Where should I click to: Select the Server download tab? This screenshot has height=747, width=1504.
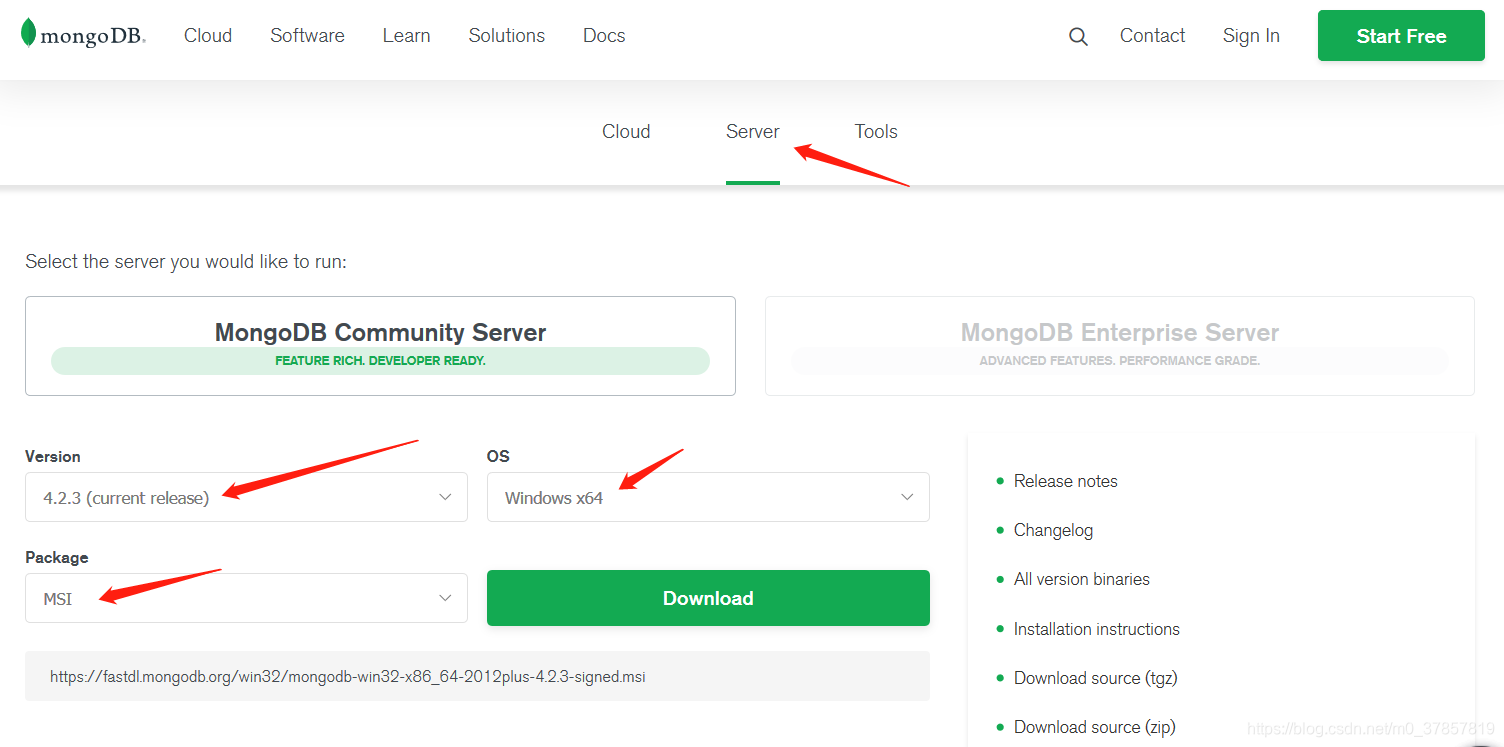(753, 131)
